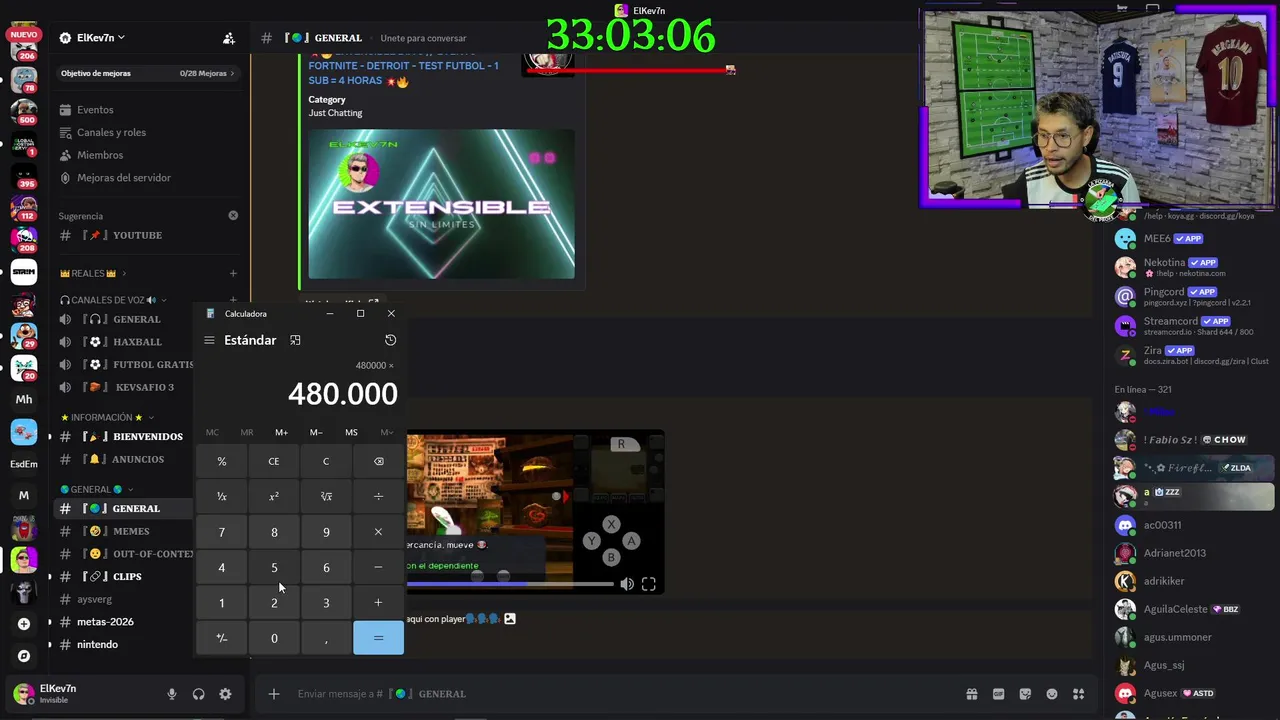The image size is (1280, 720).
Task: Seek in the embedded video progress bar
Action: pyautogui.click(x=510, y=584)
